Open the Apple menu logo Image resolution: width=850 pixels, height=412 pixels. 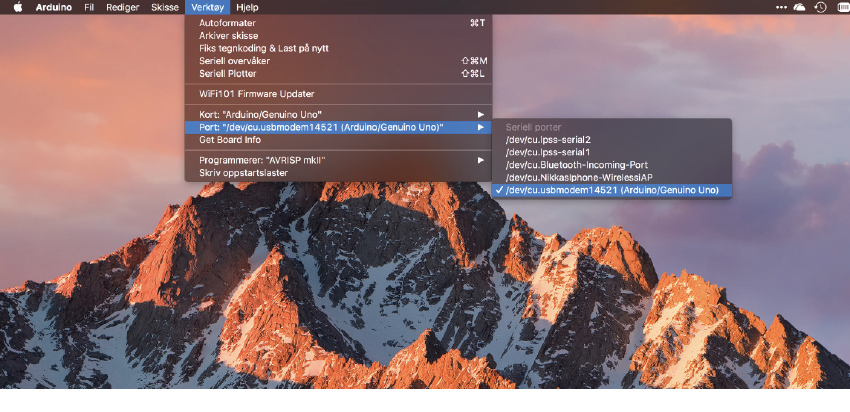[x=17, y=7]
